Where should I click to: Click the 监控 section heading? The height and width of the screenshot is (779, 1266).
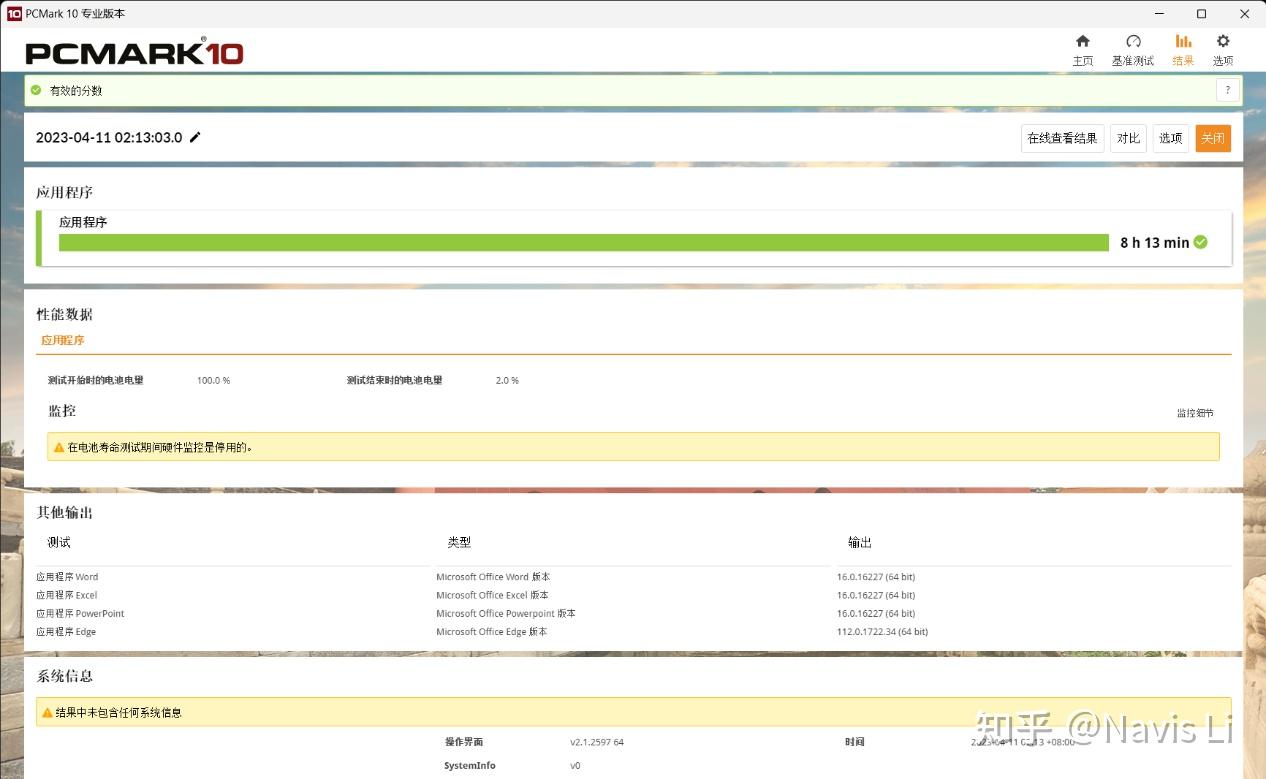(62, 411)
